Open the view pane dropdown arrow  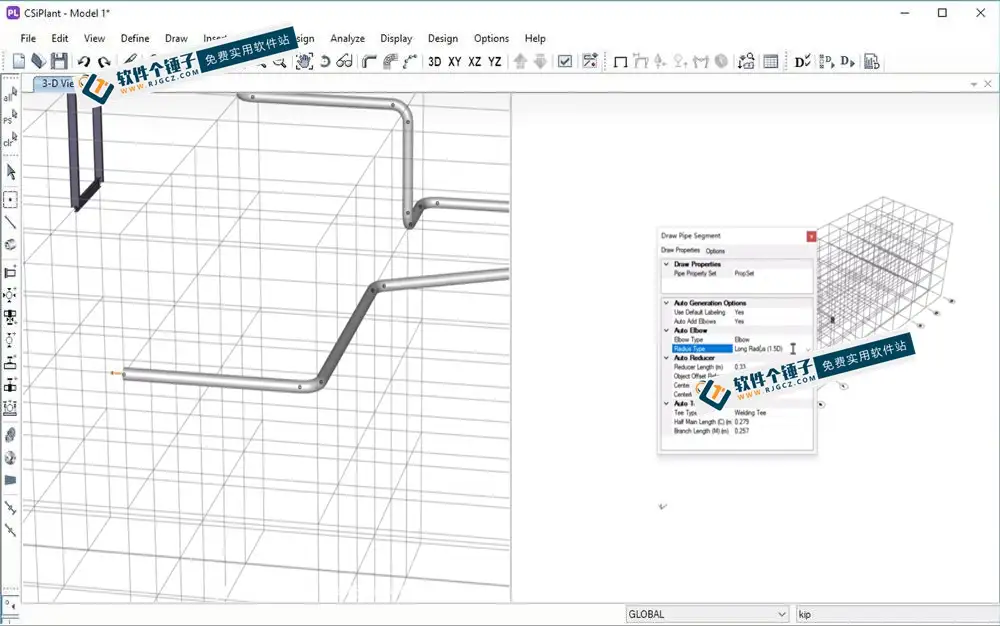(974, 84)
